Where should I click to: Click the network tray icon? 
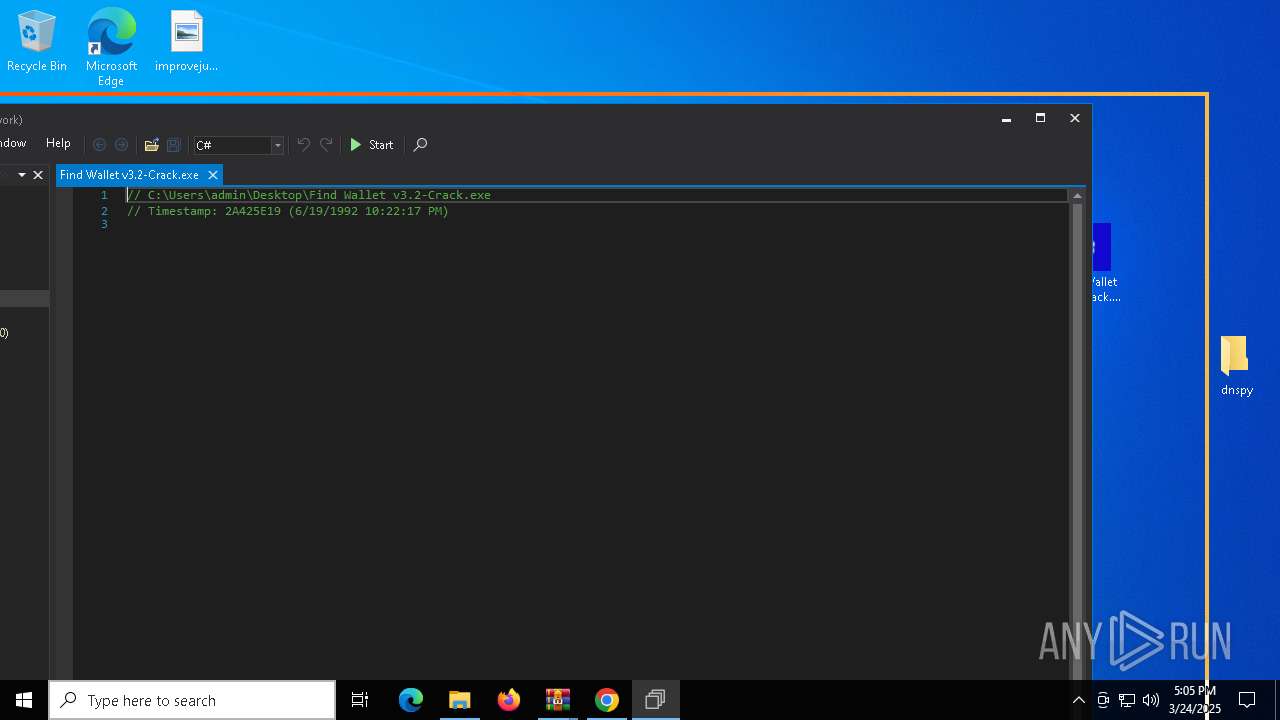[x=1127, y=700]
